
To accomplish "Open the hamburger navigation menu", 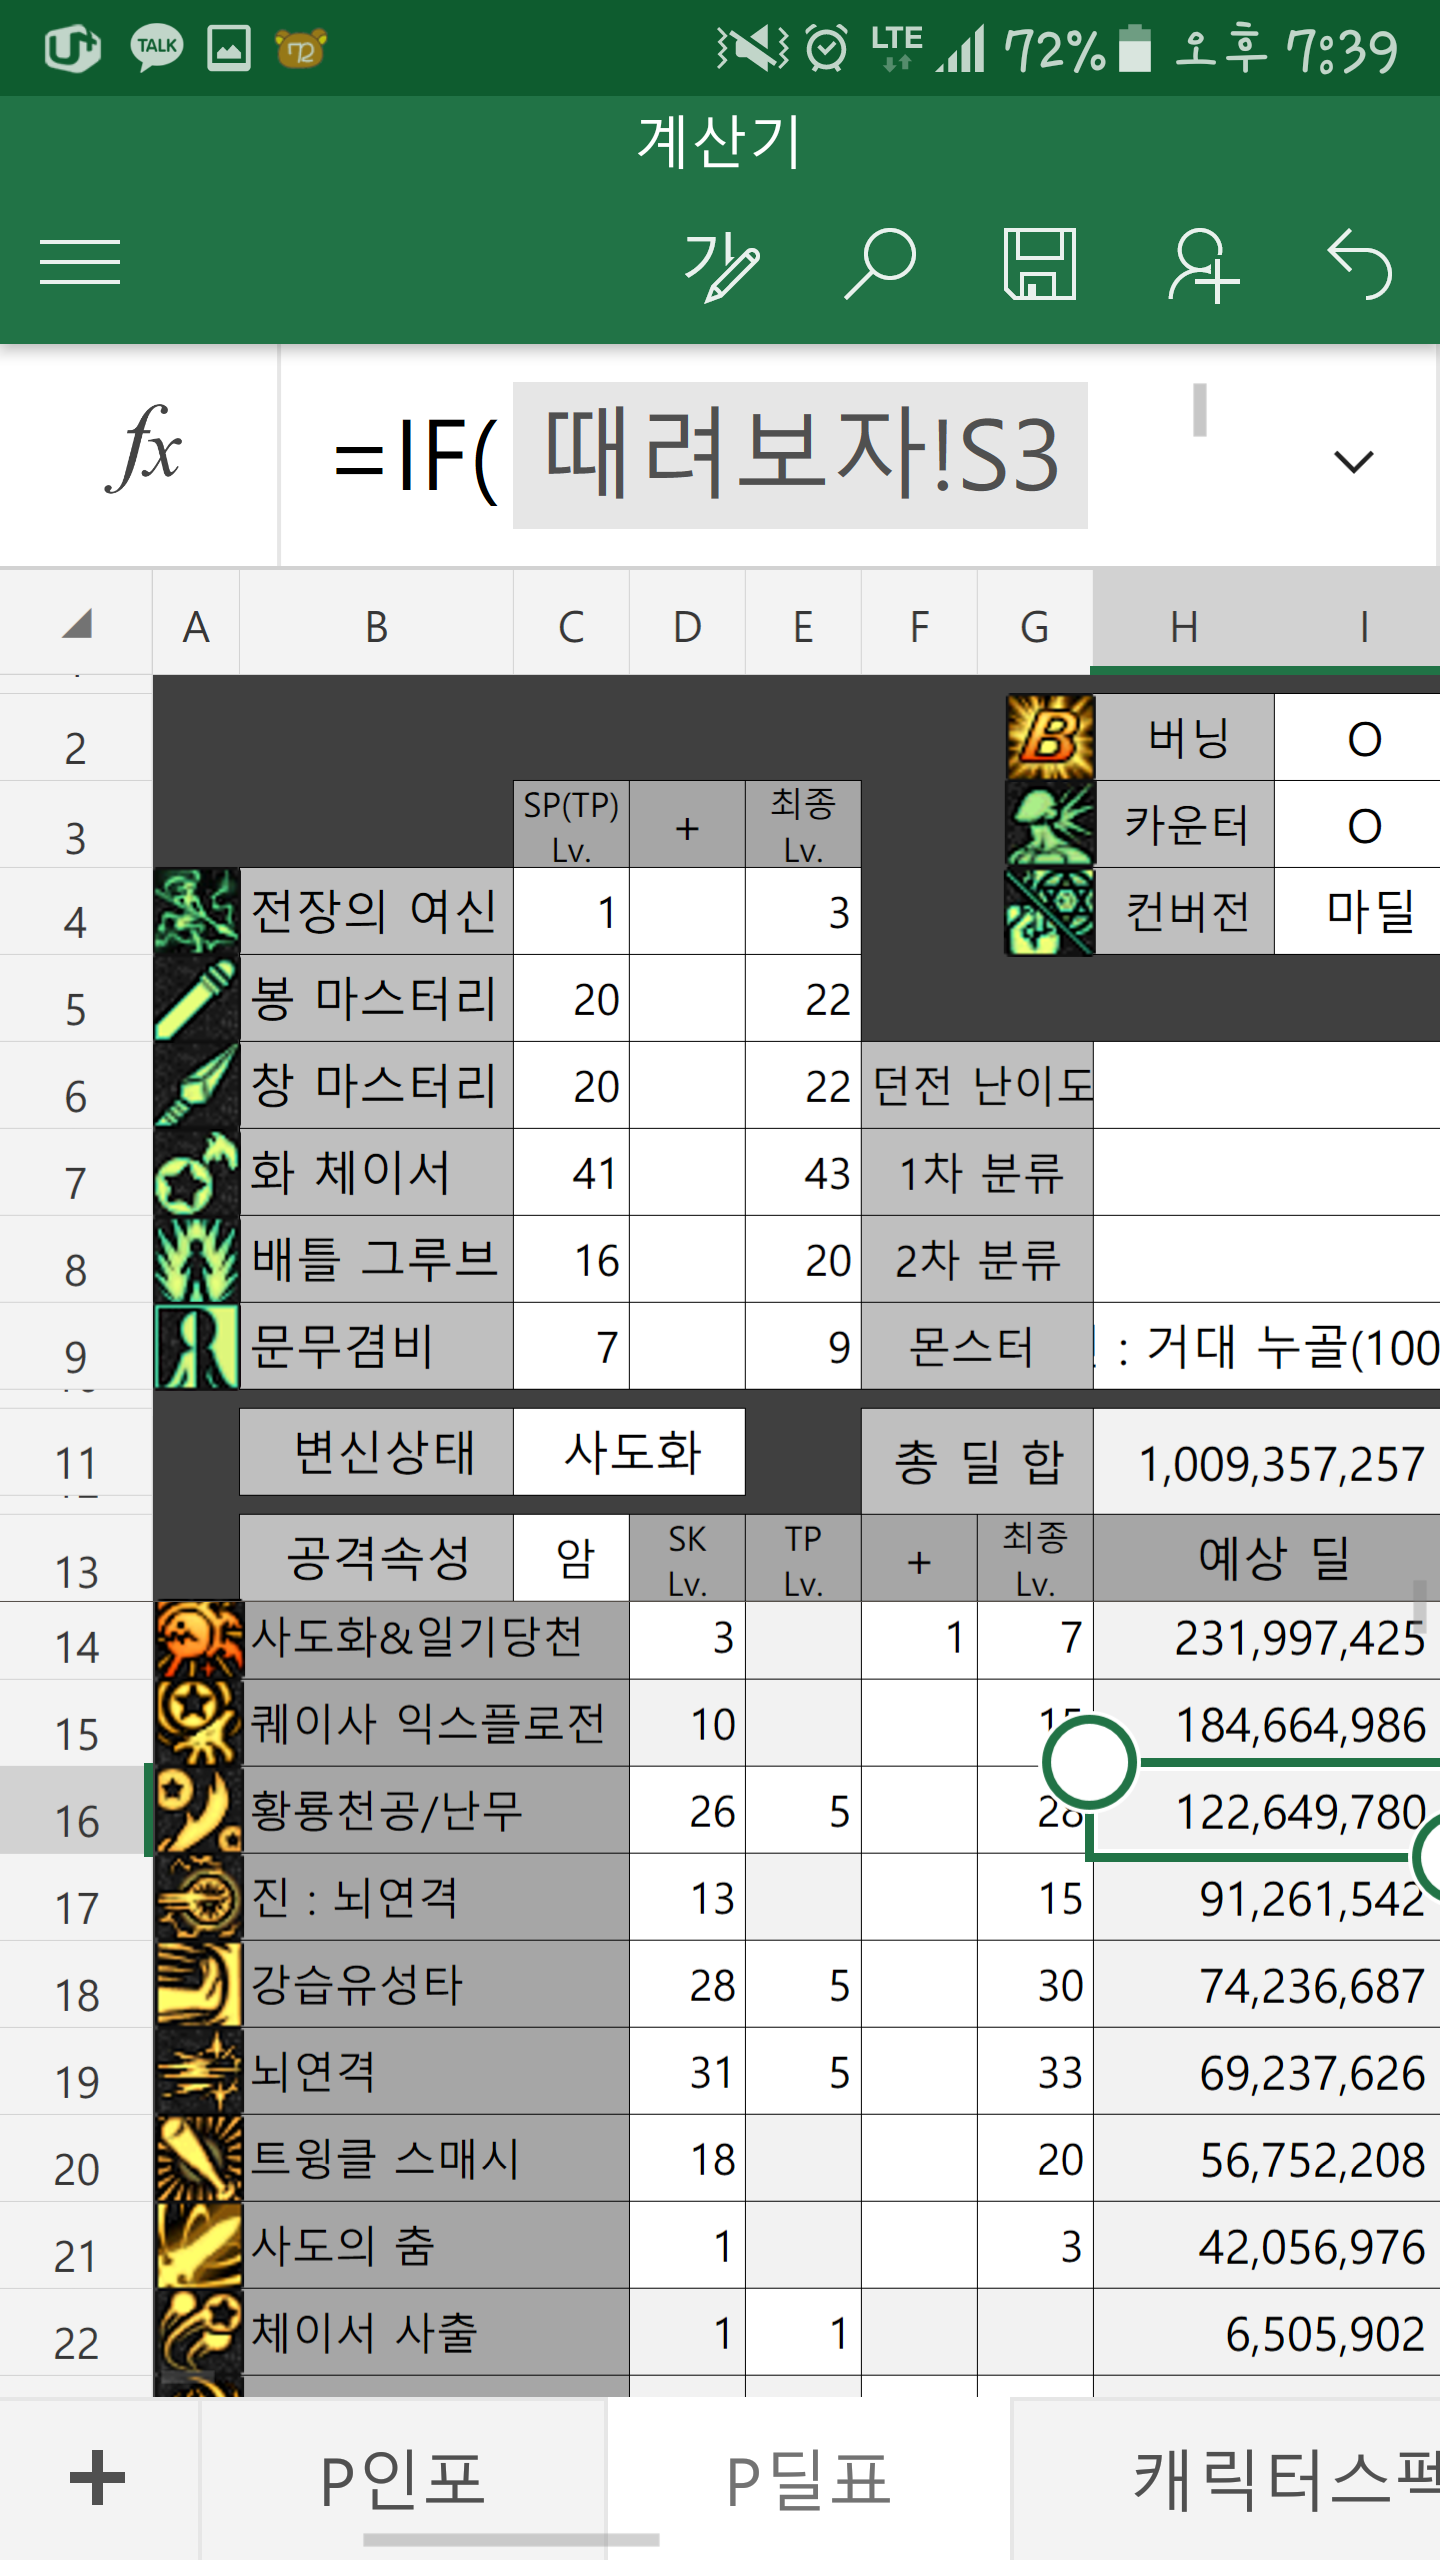I will pos(80,263).
